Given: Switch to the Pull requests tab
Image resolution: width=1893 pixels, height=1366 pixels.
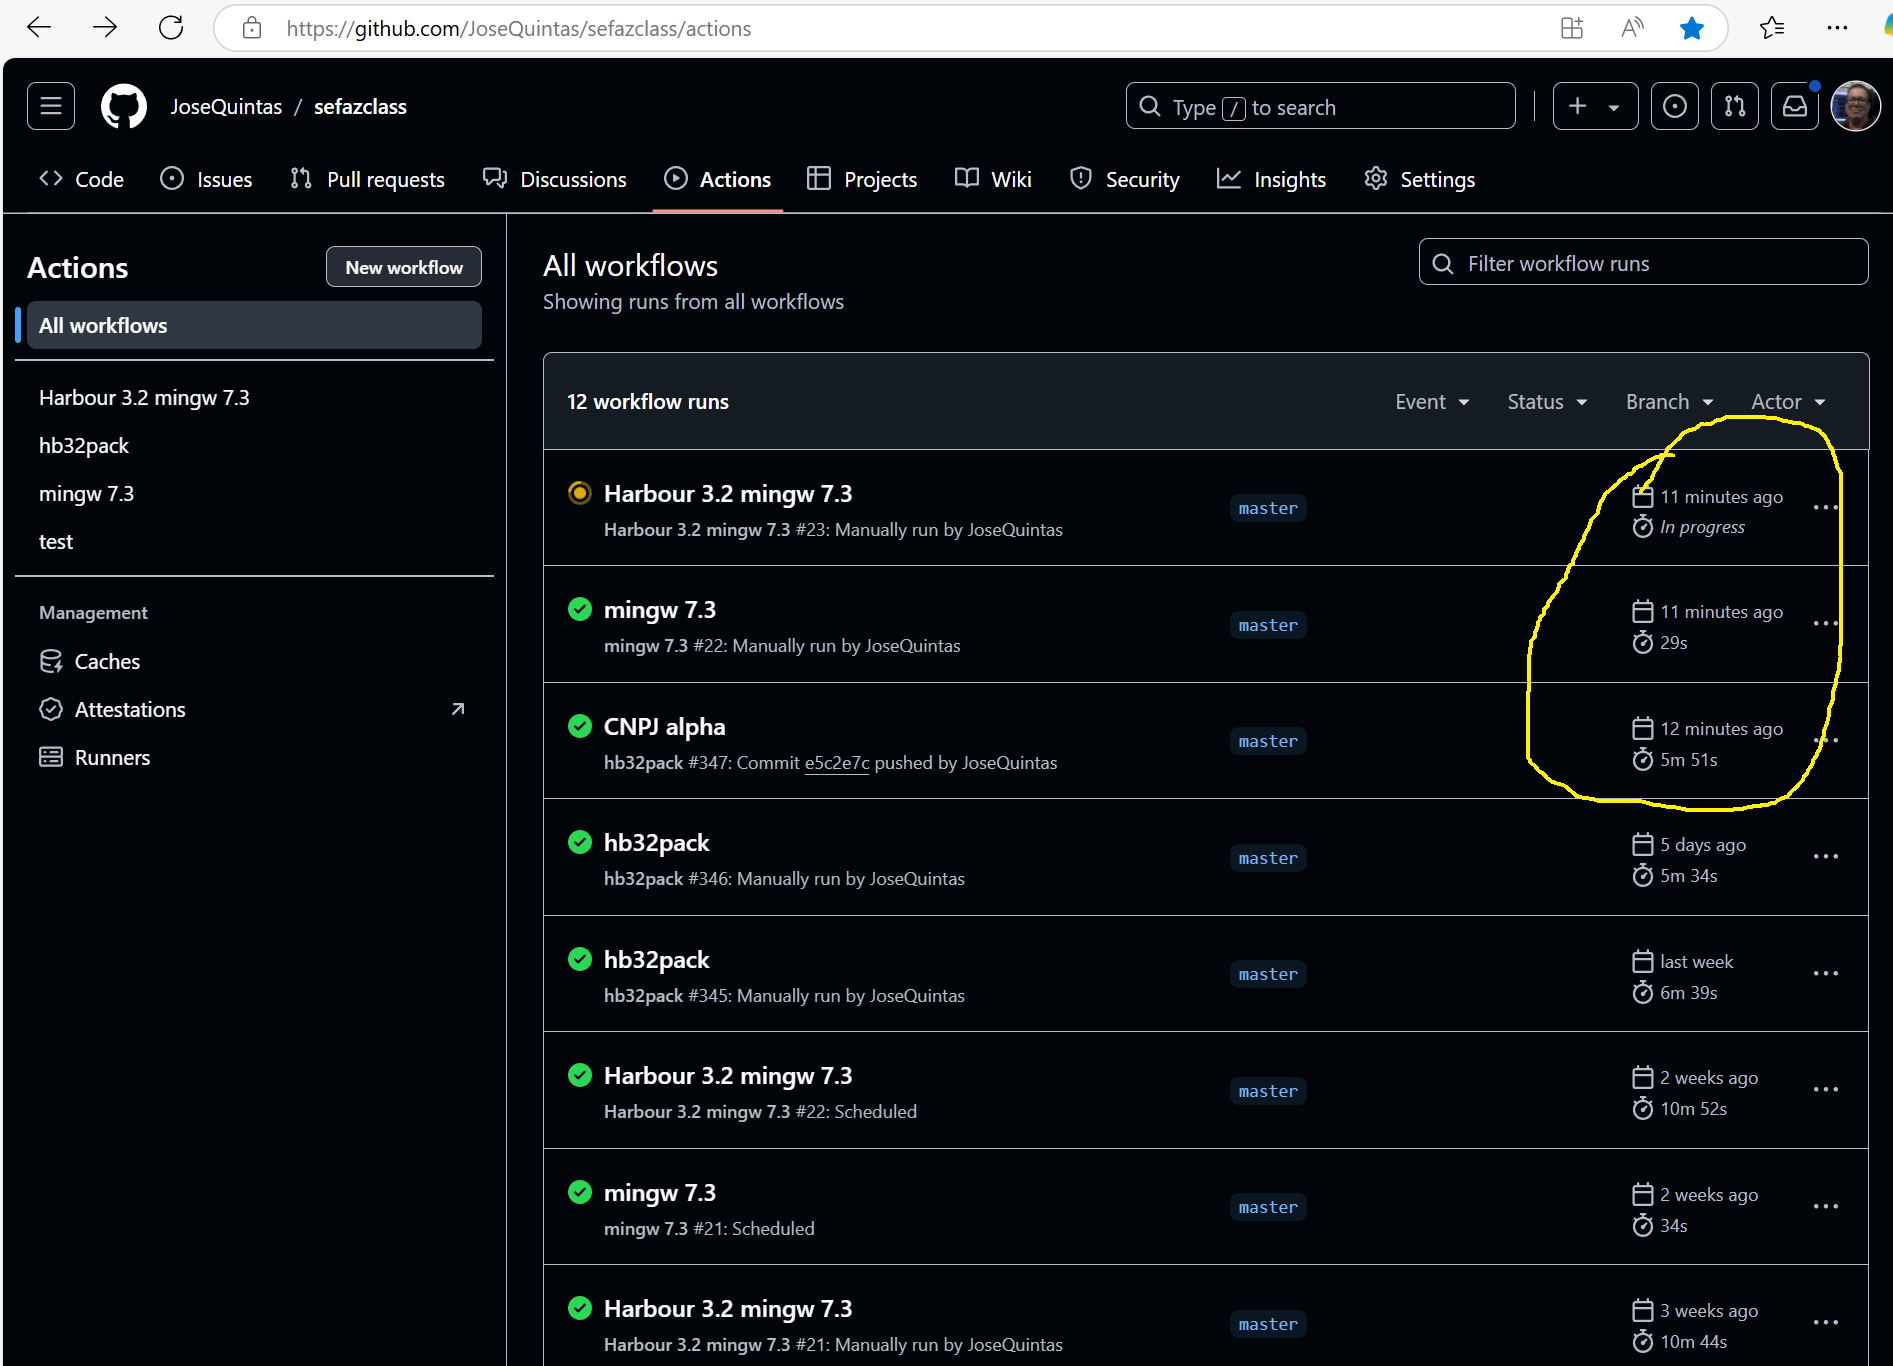Looking at the screenshot, I should point(367,180).
